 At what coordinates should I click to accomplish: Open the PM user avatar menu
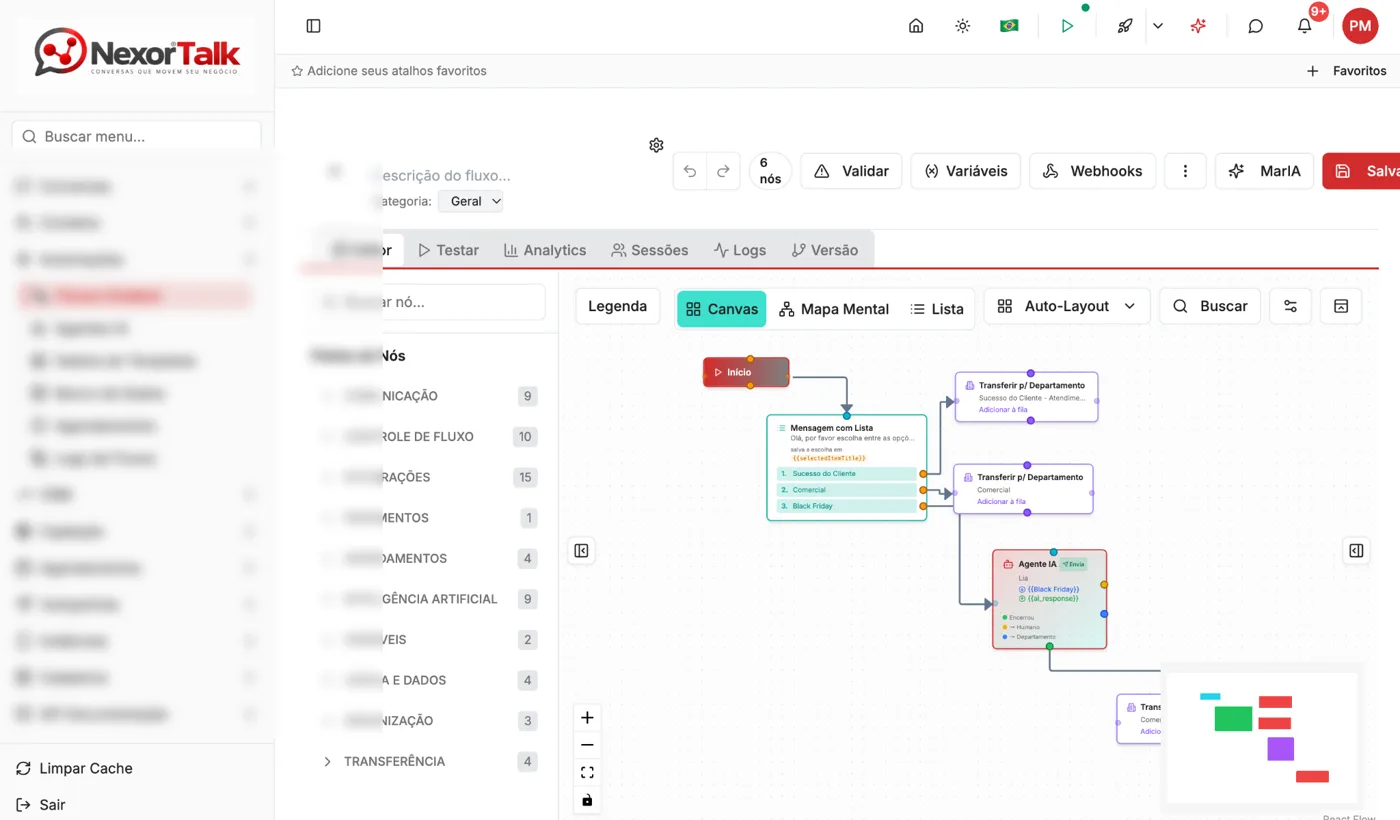(x=1360, y=26)
